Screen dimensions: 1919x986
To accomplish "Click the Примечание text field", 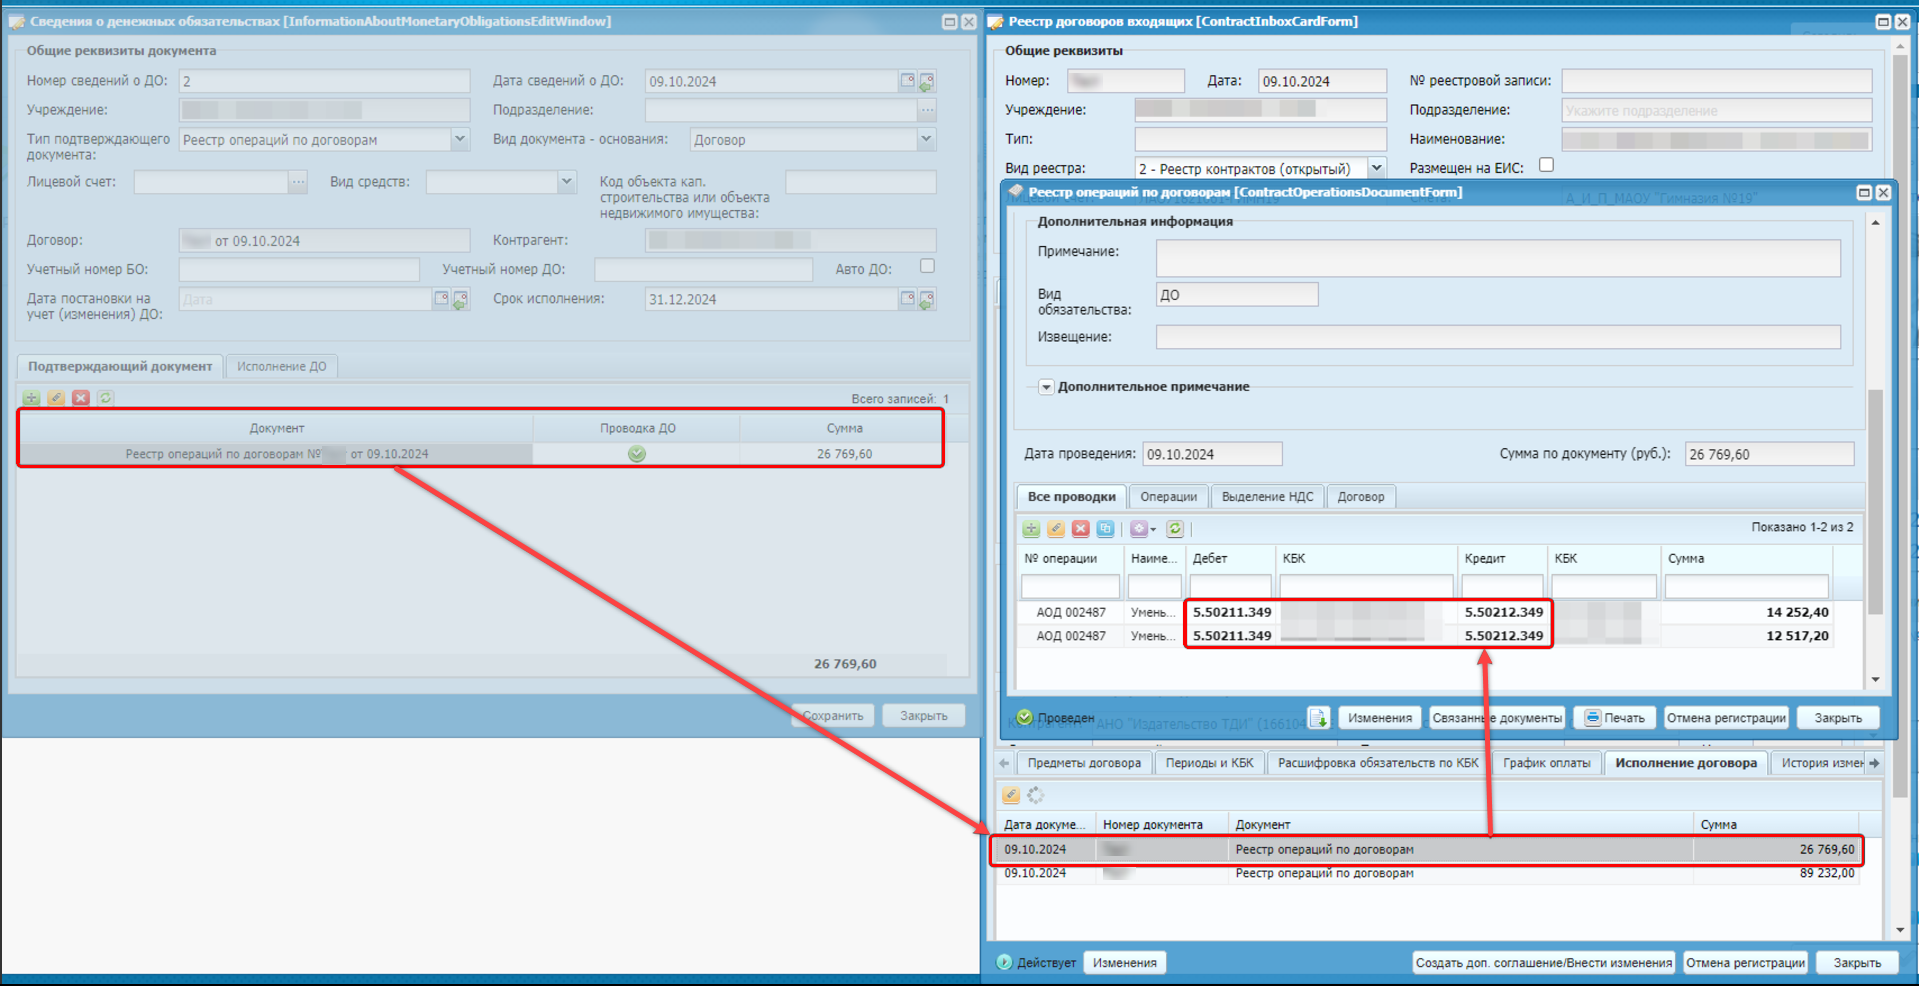I will (x=1497, y=258).
